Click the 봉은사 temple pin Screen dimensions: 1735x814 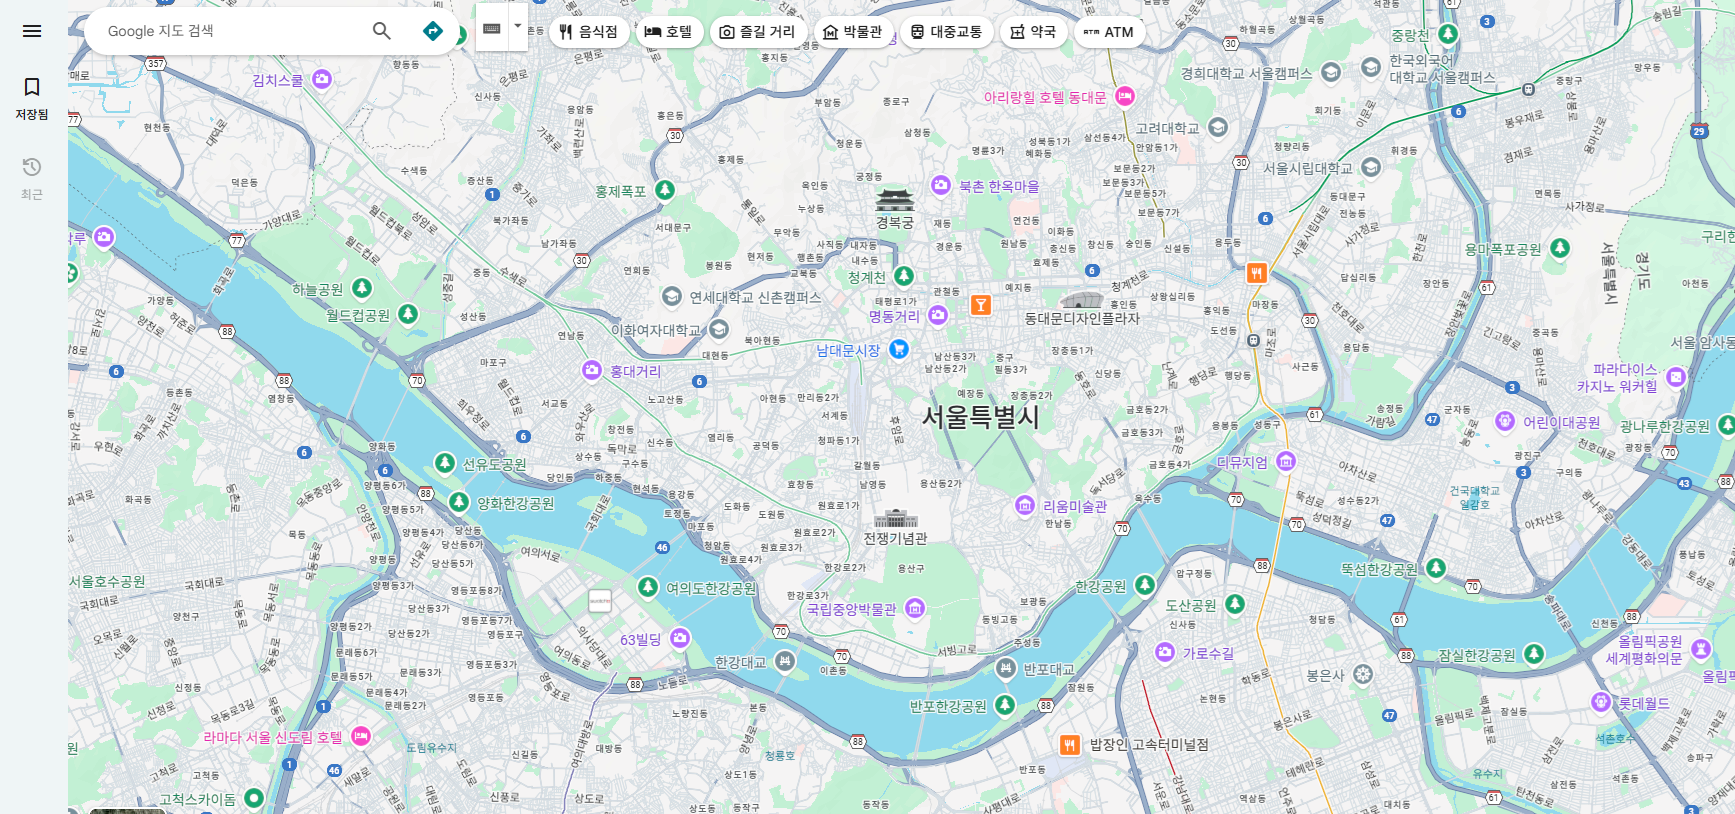1363,674
